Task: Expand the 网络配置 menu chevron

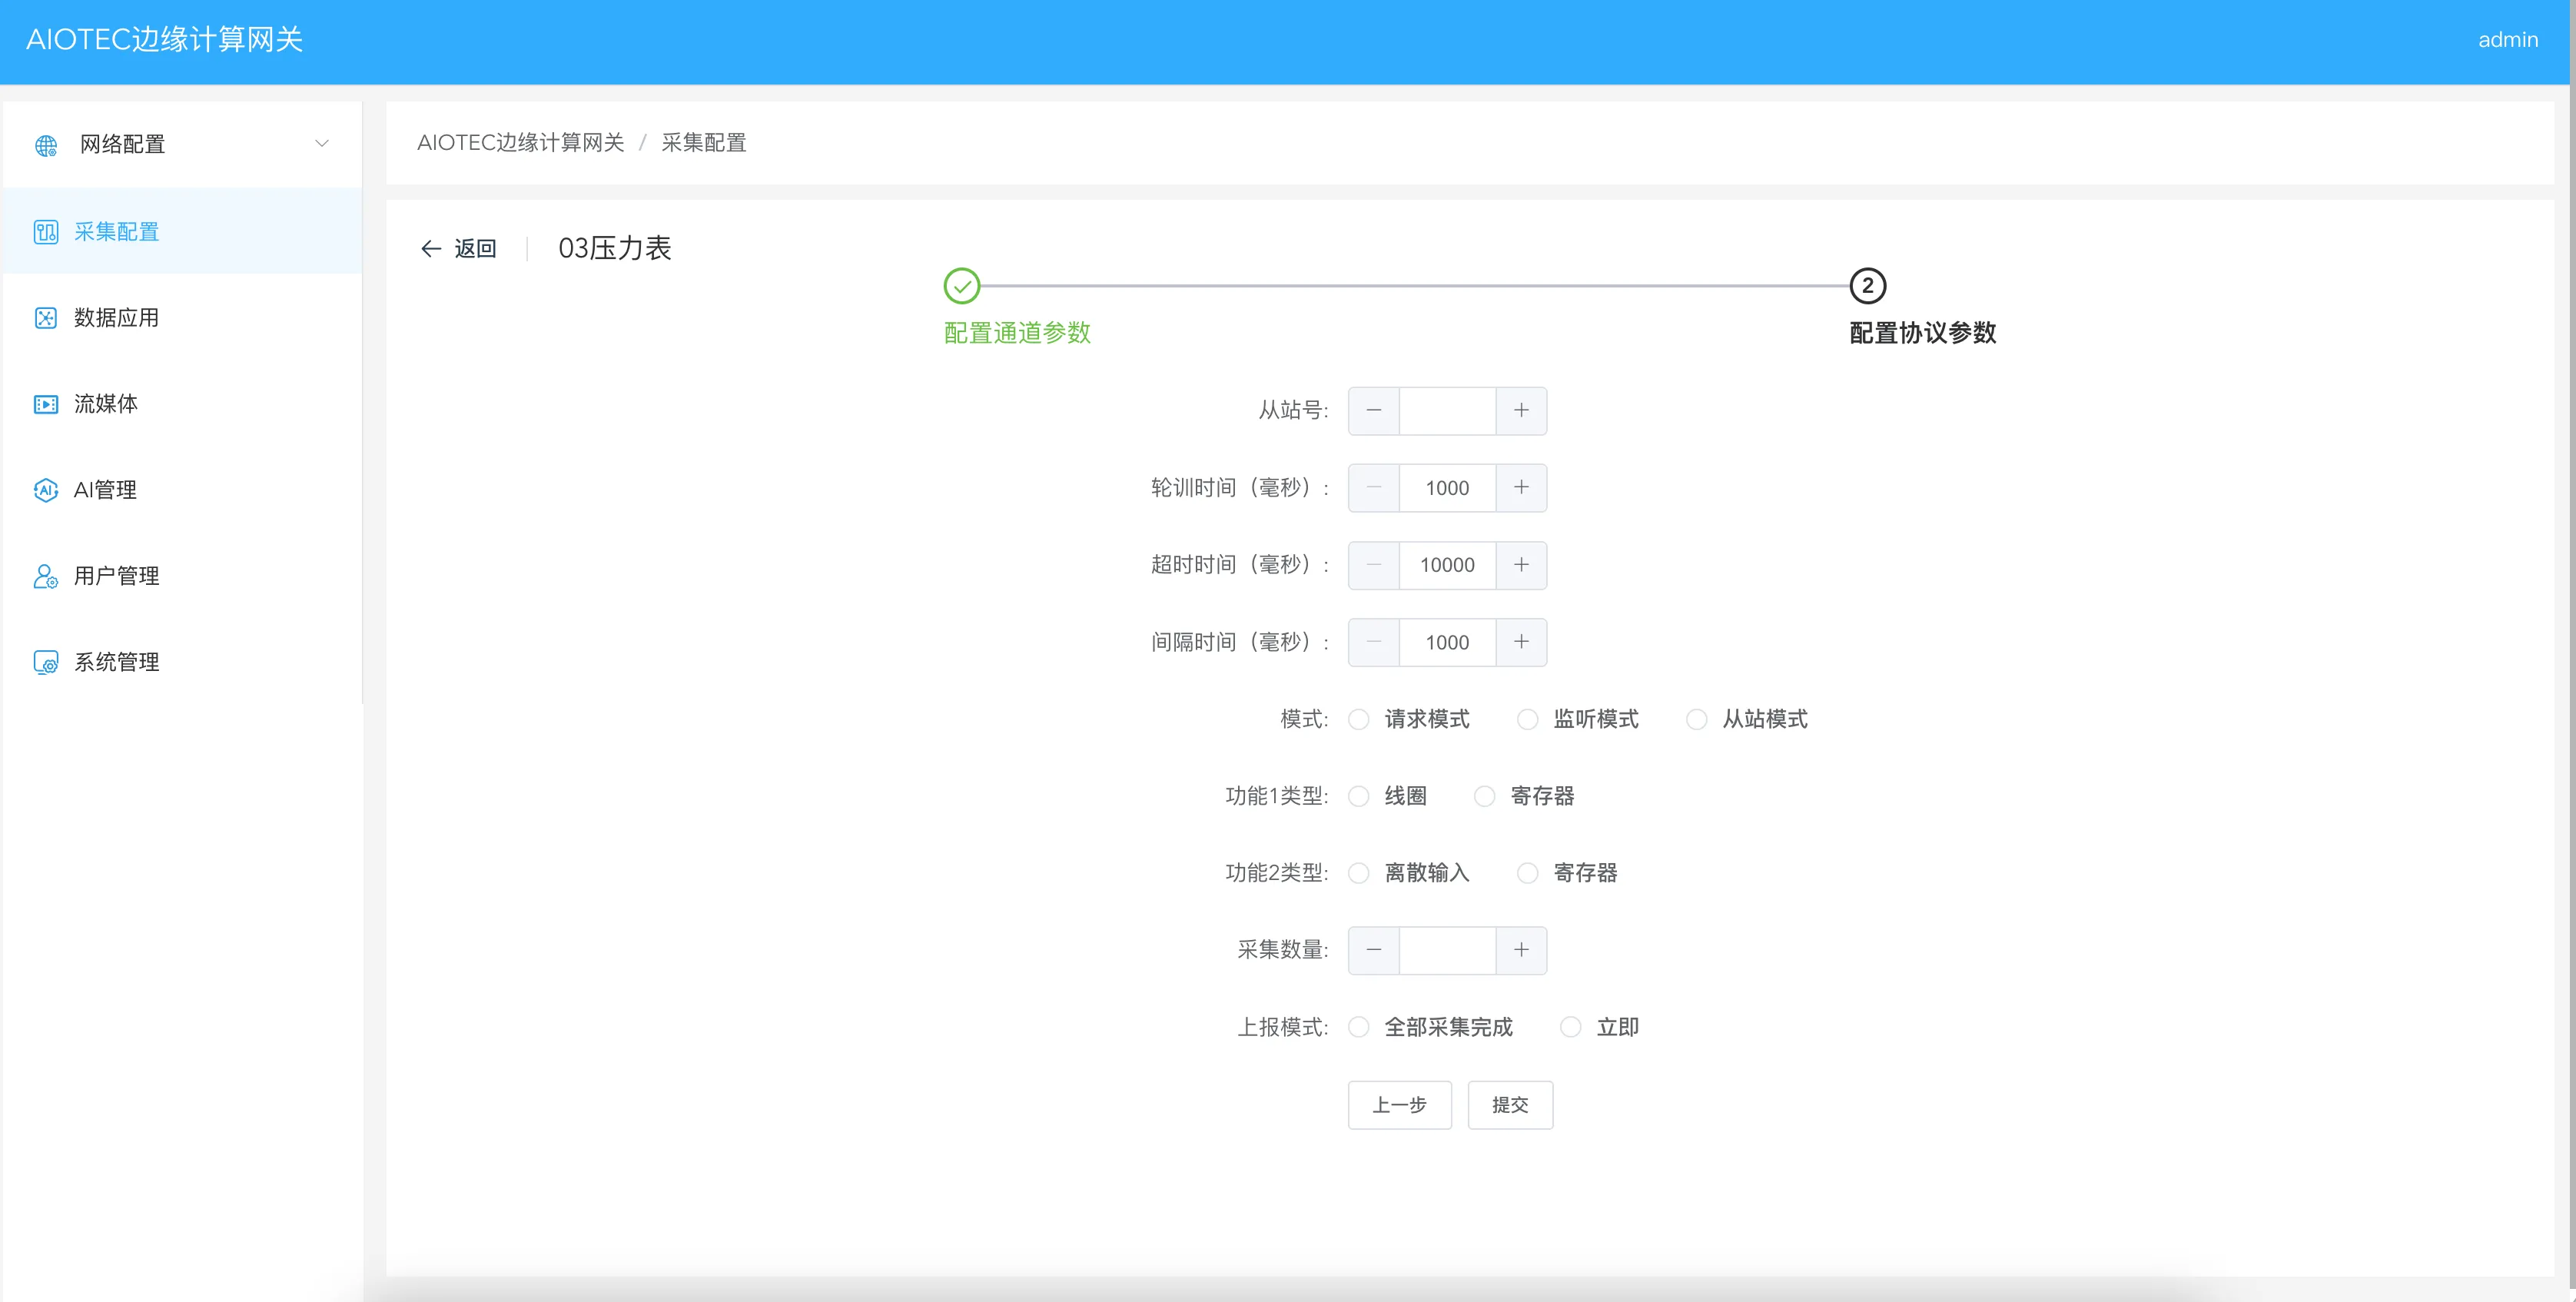Action: (x=322, y=144)
